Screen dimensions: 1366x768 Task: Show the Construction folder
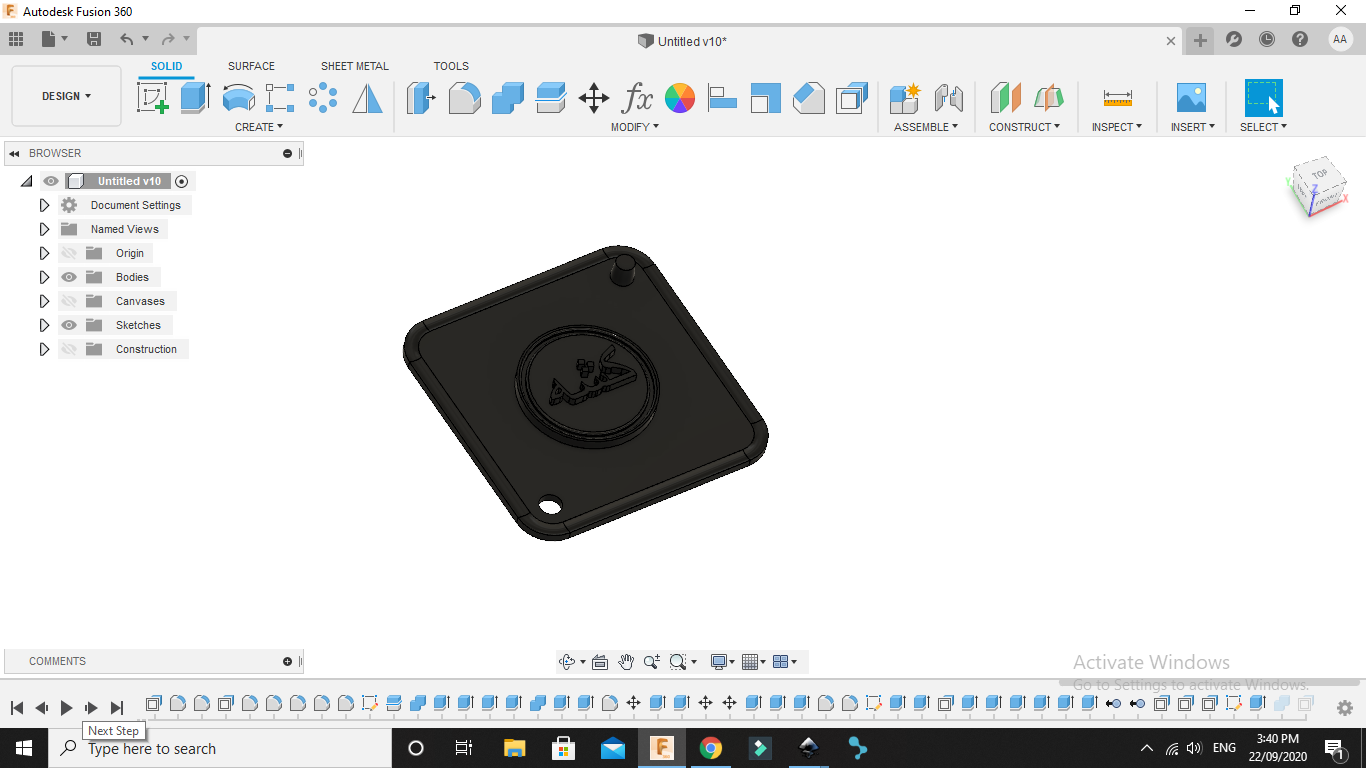pos(69,349)
